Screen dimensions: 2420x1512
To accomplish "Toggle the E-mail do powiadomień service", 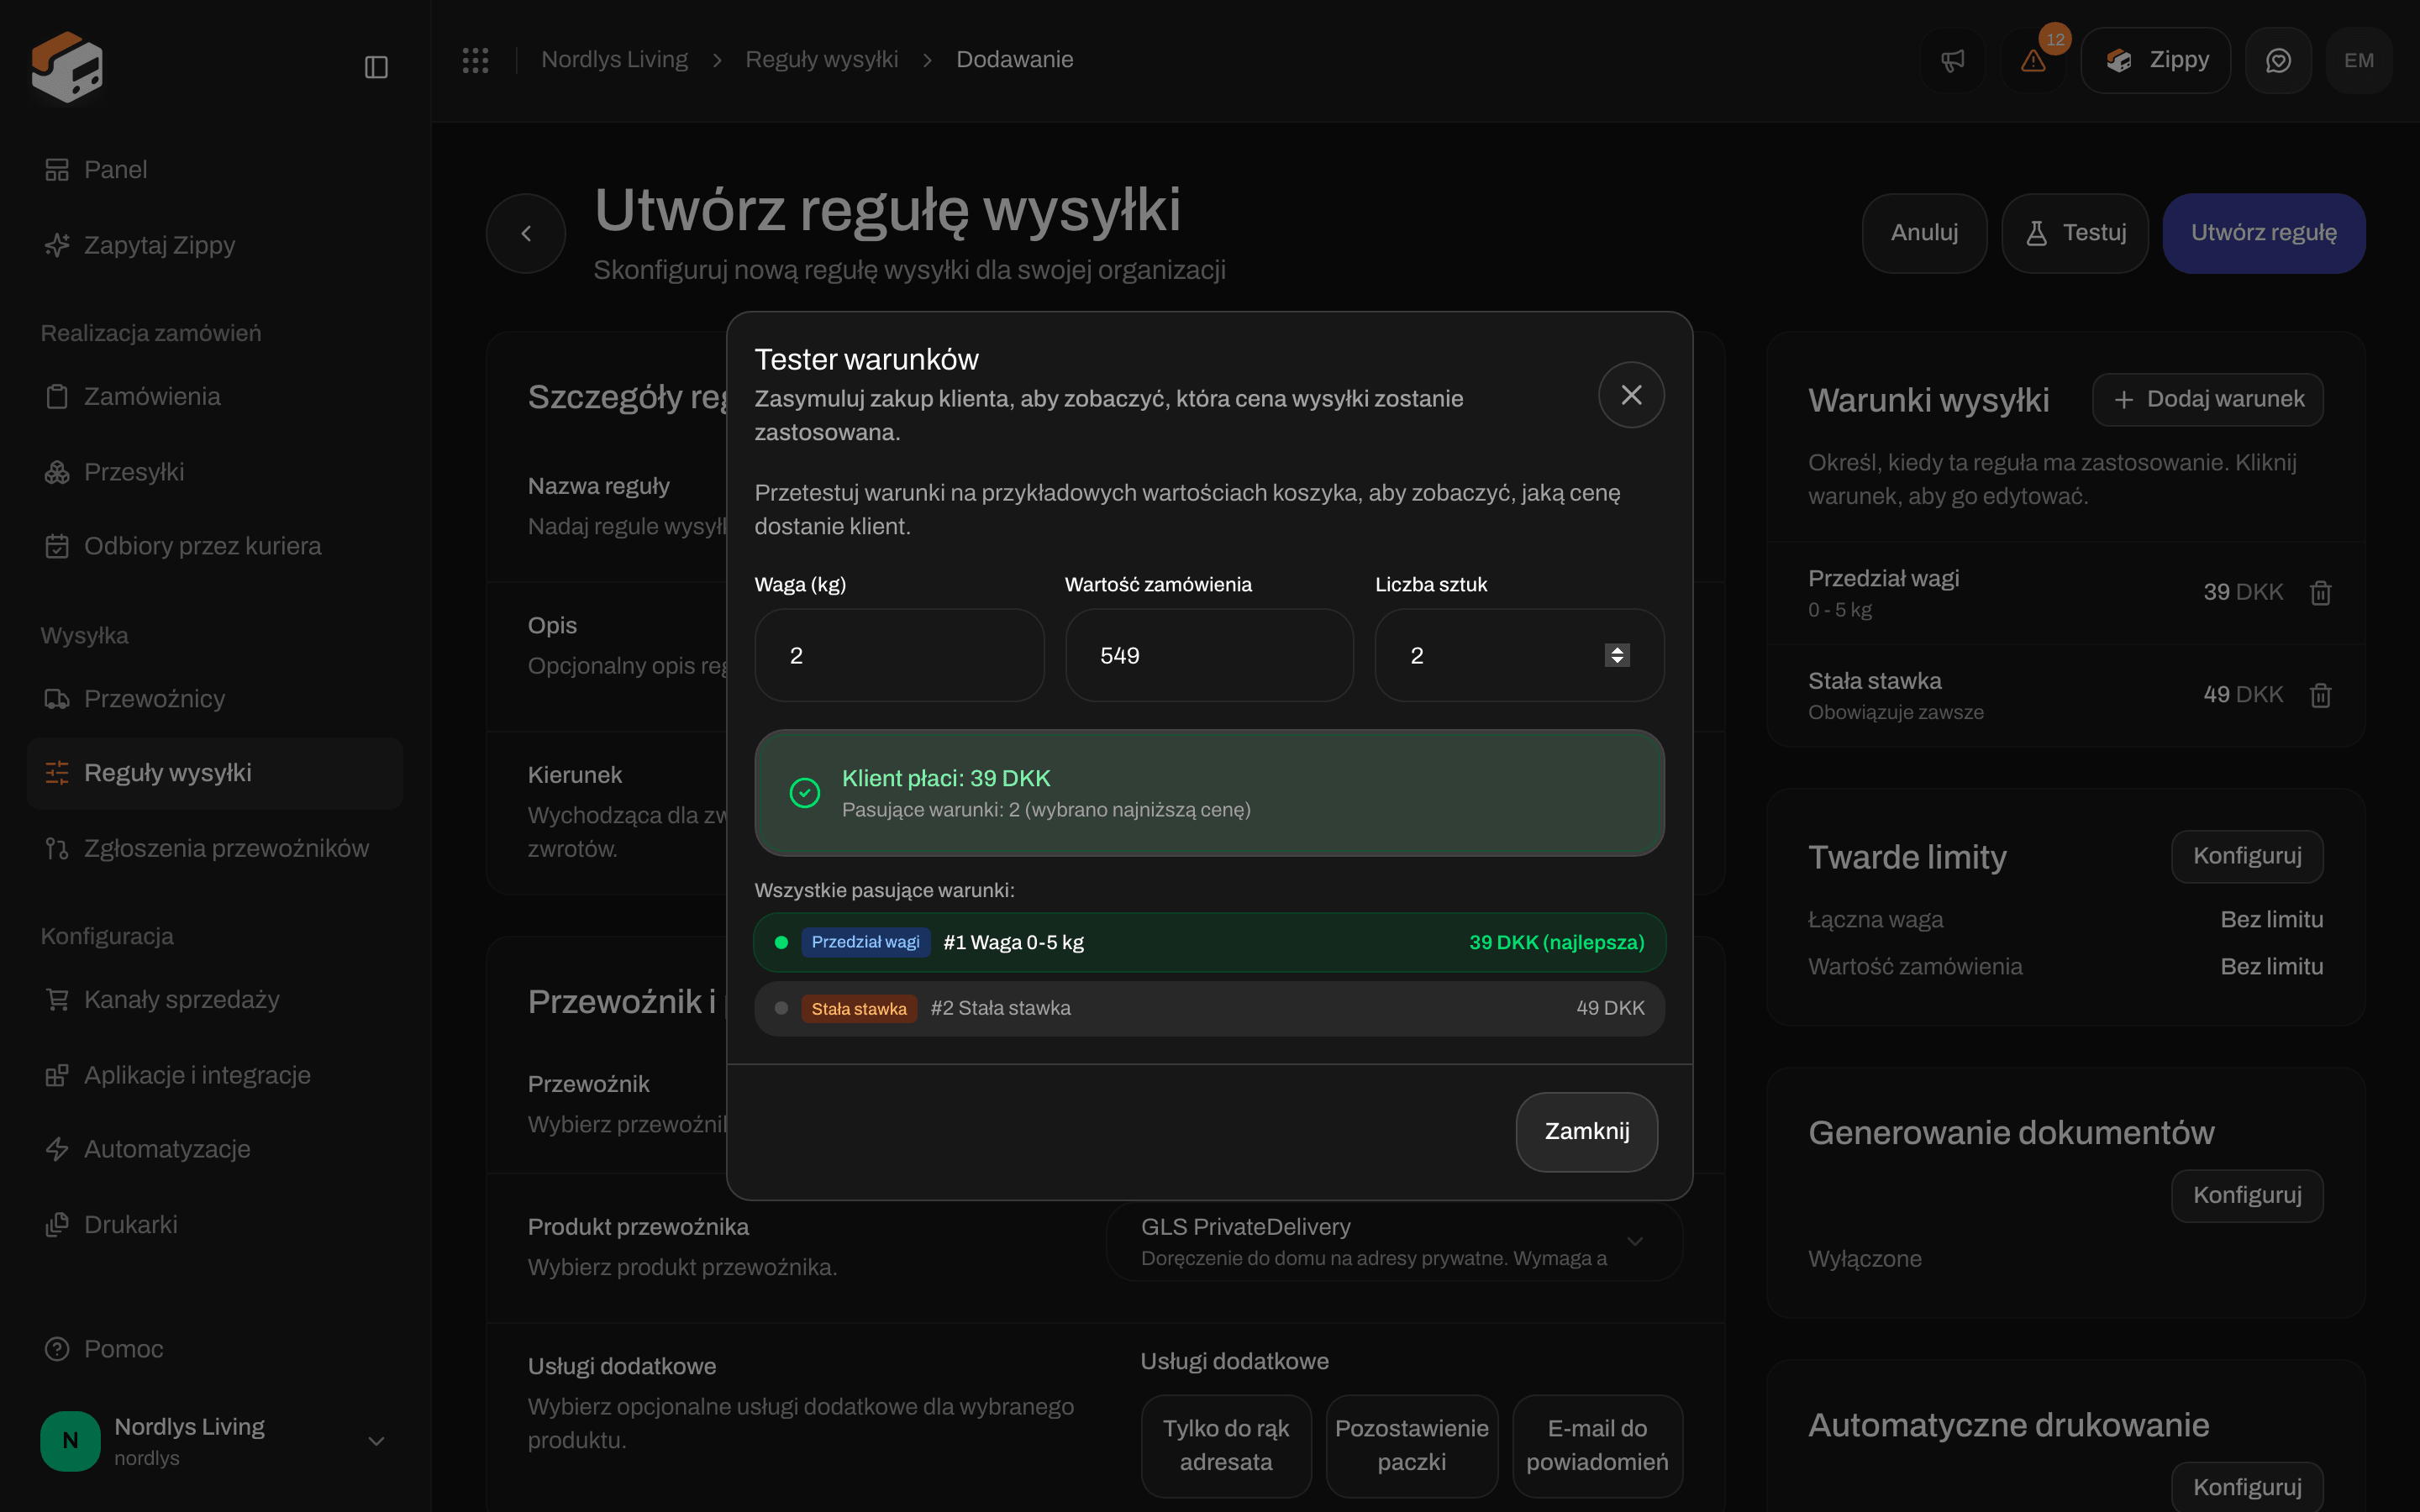I will click(1597, 1445).
